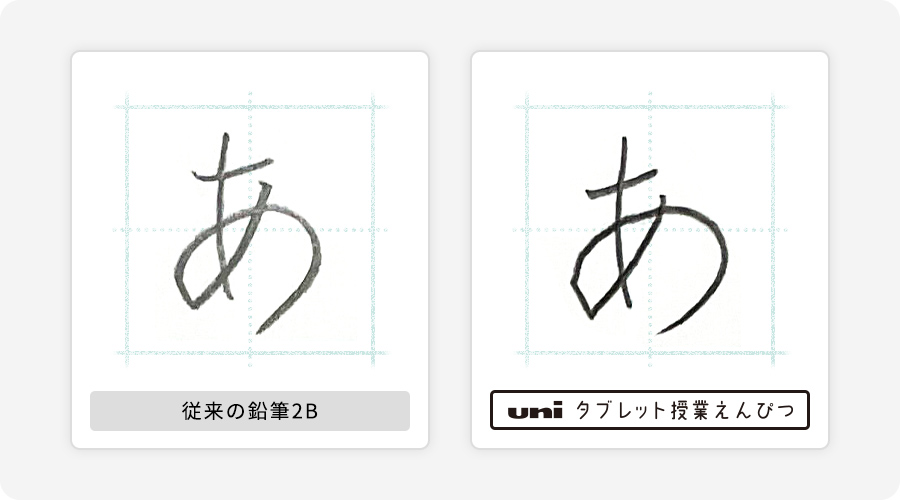Click the tail end of left あ stroke
900x500 pixels.
click(259, 331)
